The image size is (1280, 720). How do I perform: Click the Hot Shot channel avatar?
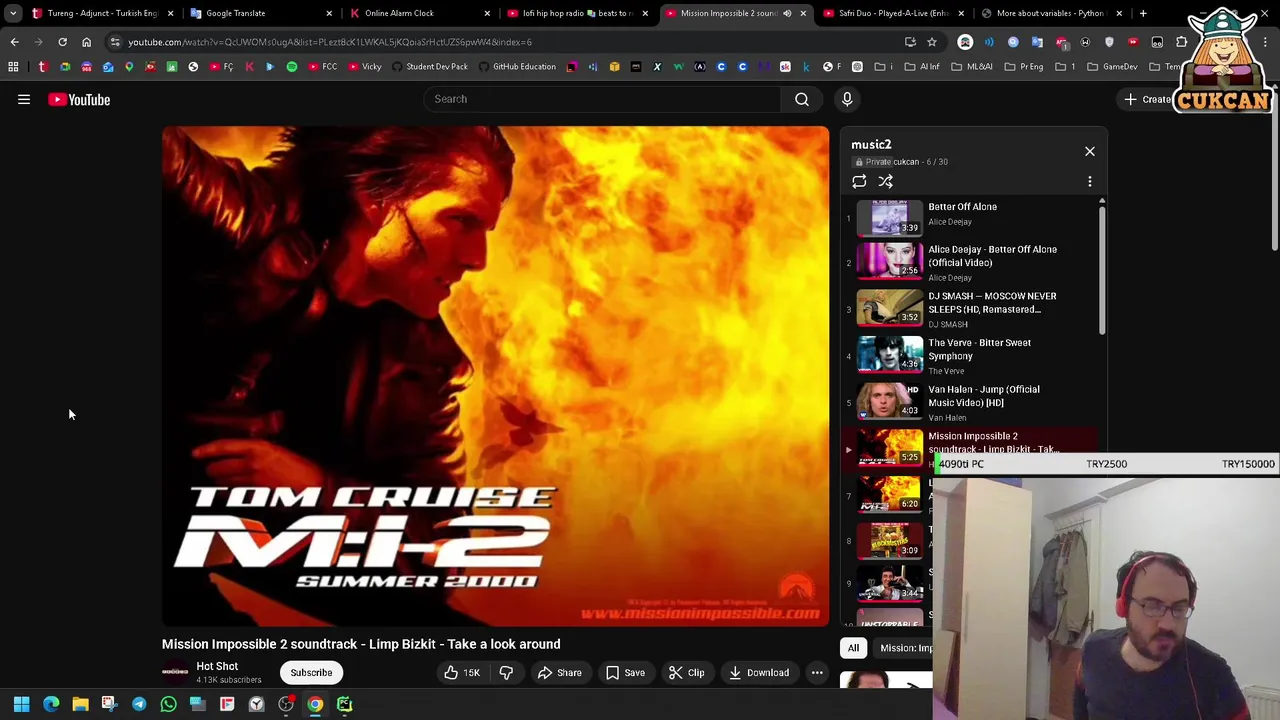coord(175,672)
